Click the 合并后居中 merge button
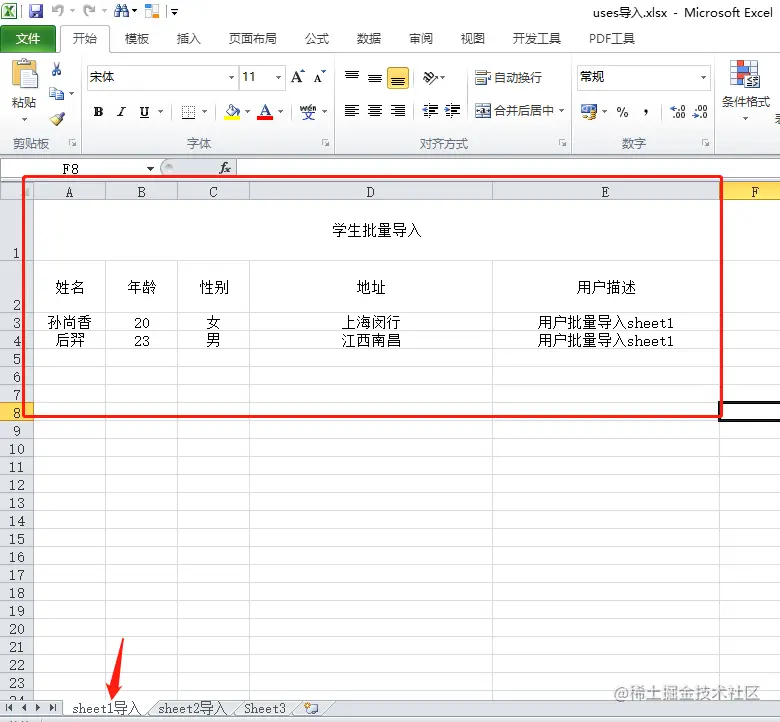 tap(514, 110)
